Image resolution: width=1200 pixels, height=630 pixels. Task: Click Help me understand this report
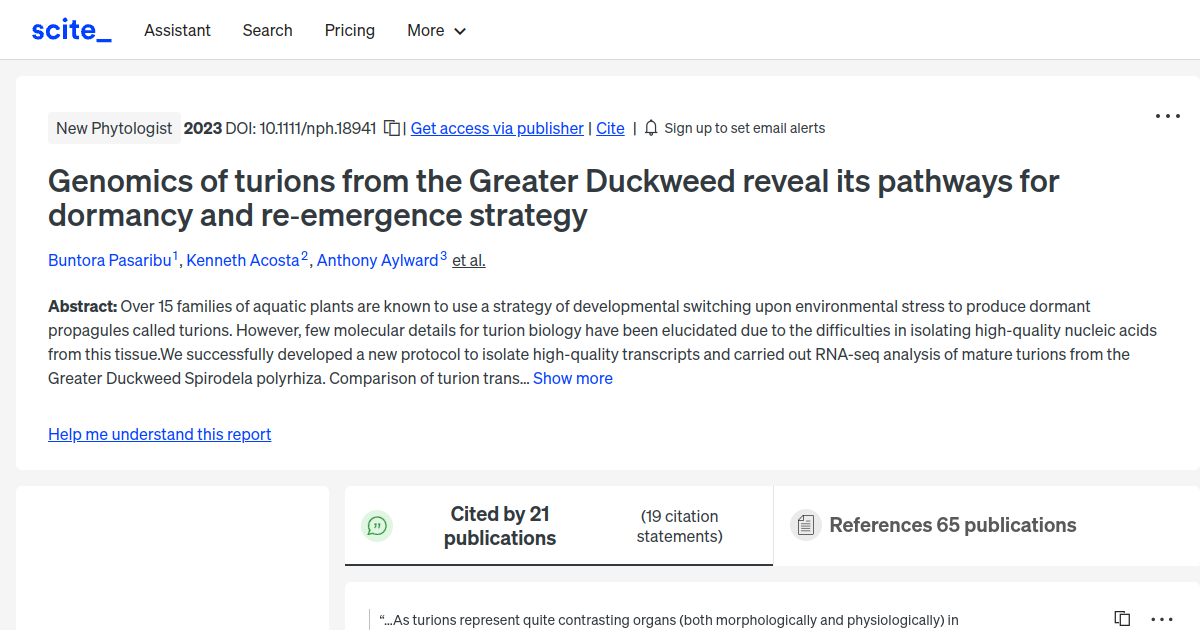(159, 434)
